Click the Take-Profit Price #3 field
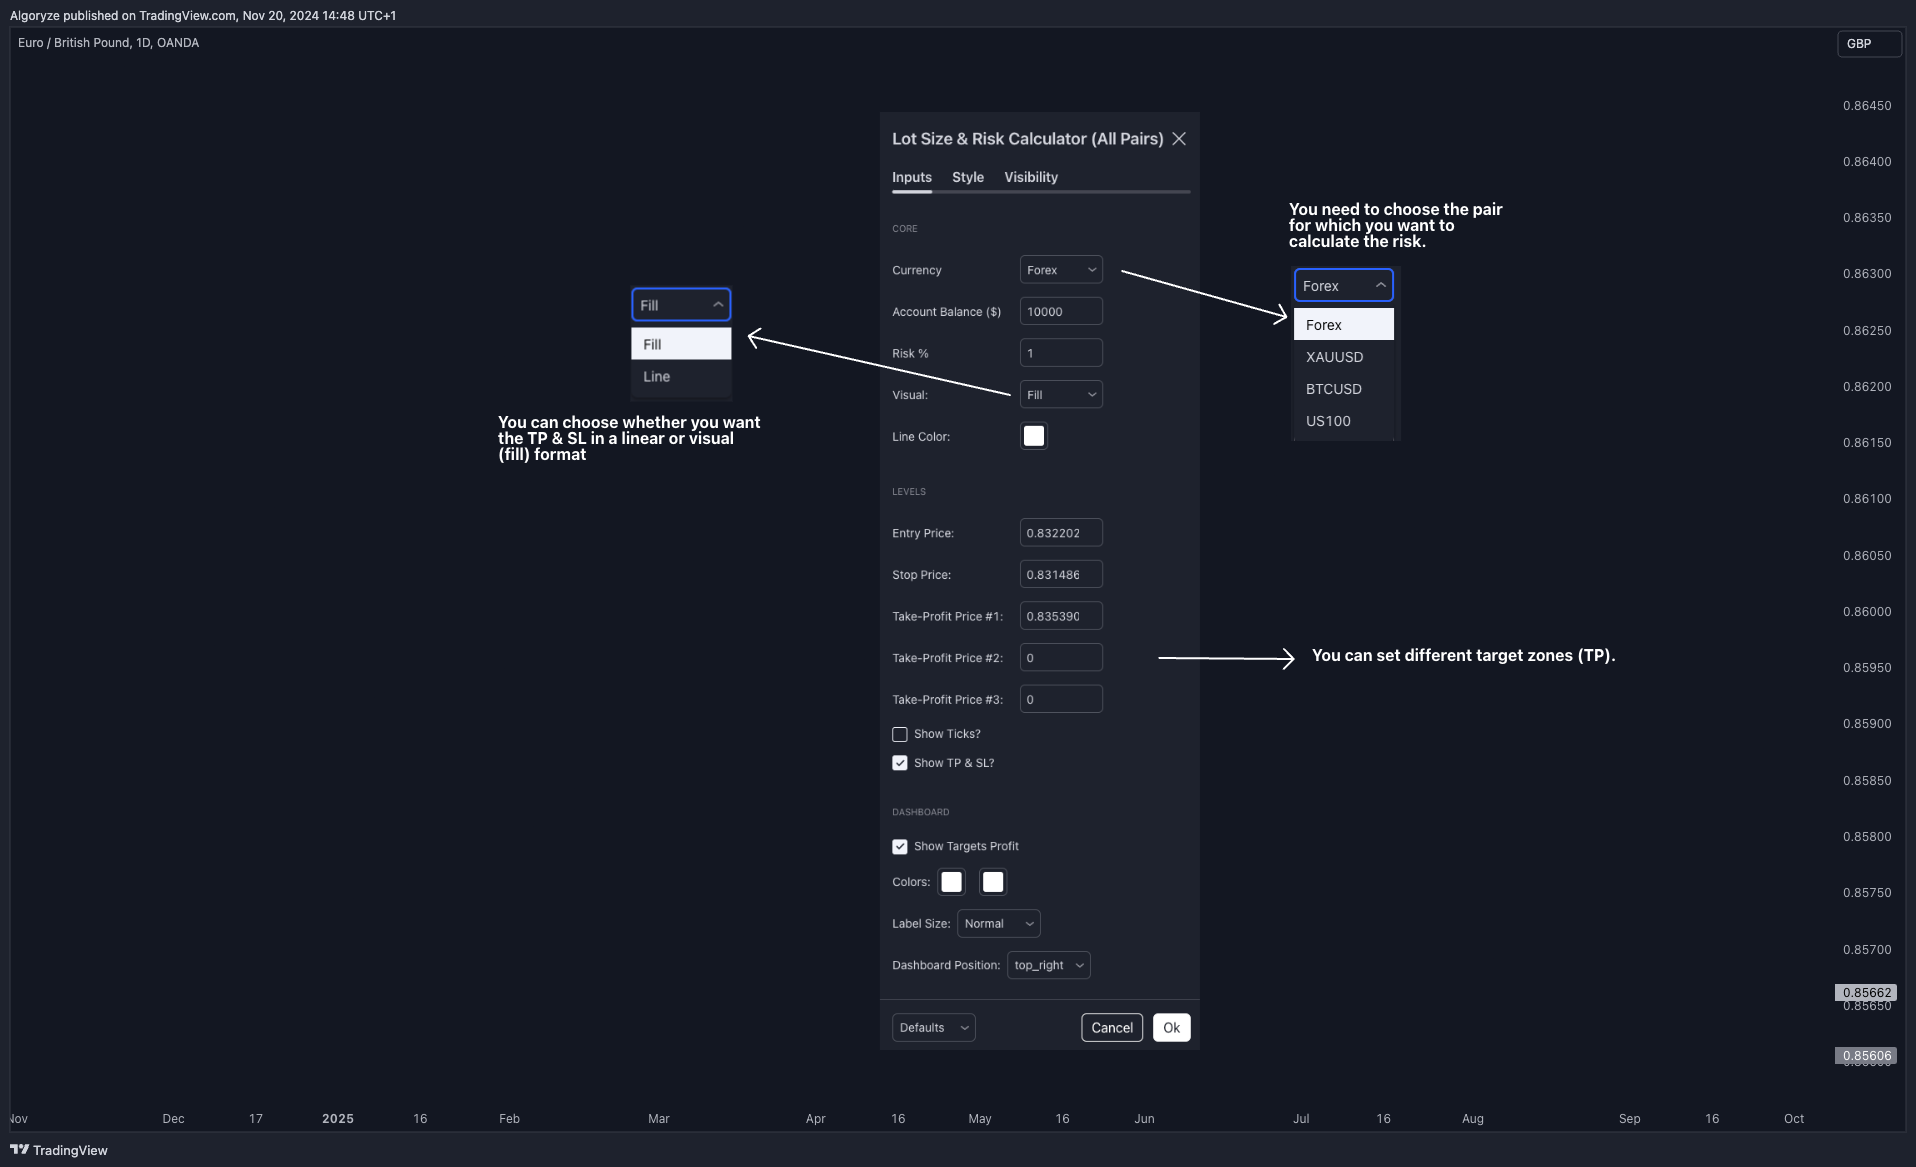The width and height of the screenshot is (1916, 1167). (x=1061, y=699)
